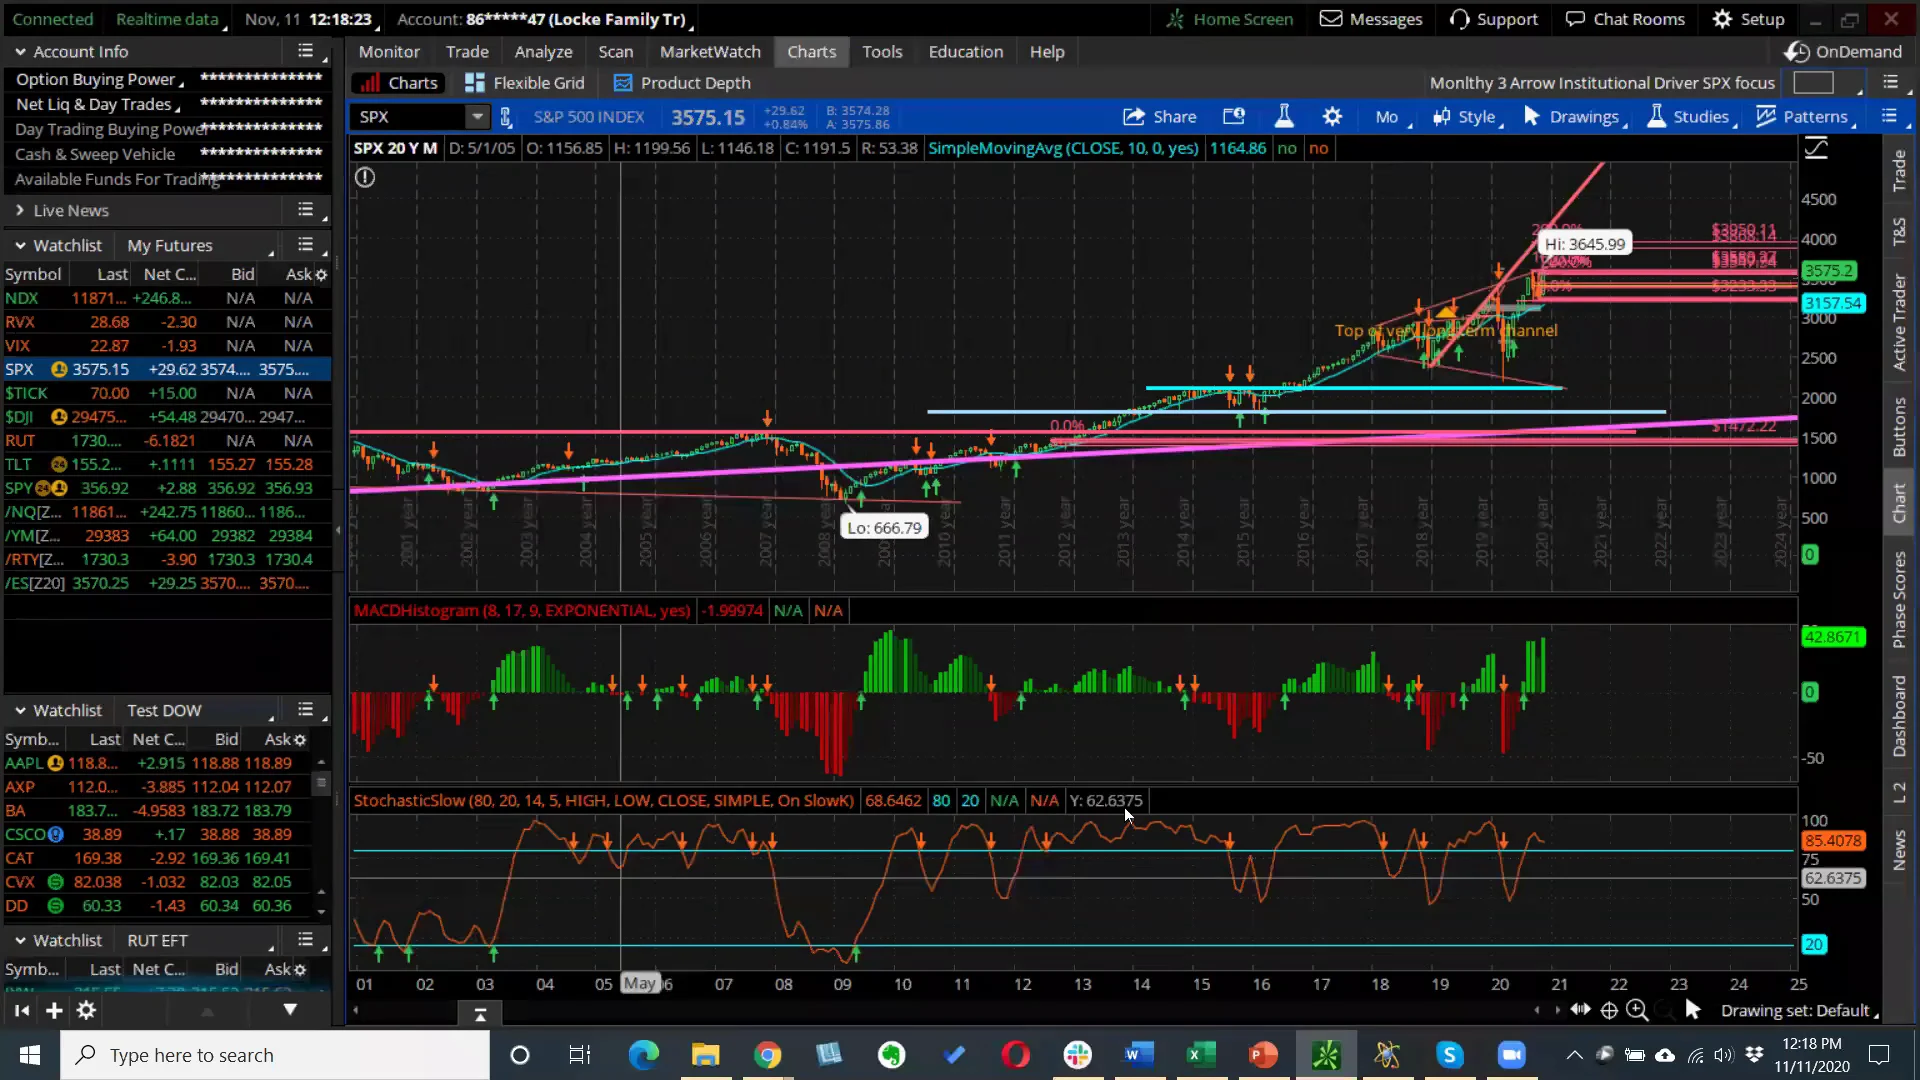The height and width of the screenshot is (1080, 1920).
Task: Toggle the Phase Scores side panel
Action: [1899, 600]
